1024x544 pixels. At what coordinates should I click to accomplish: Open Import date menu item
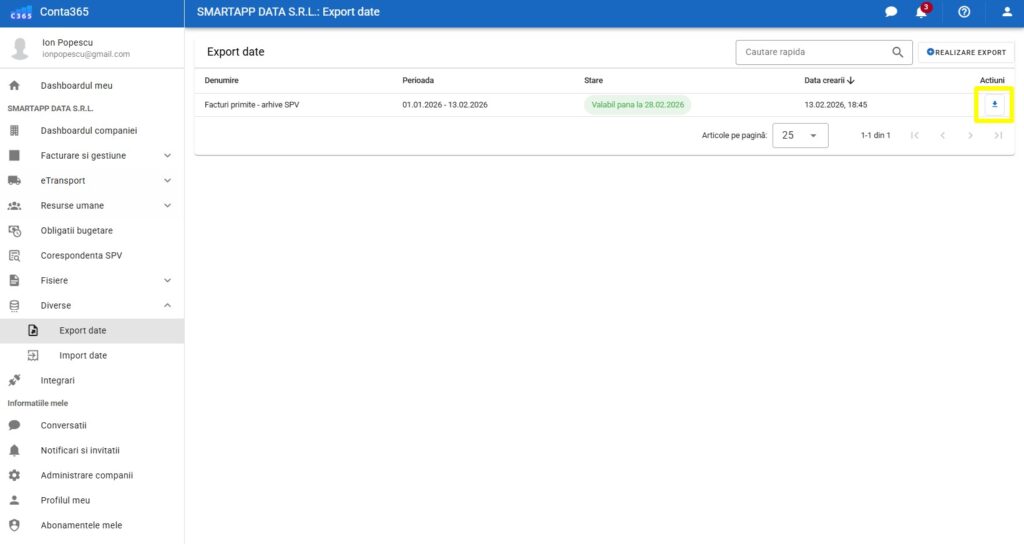pyautogui.click(x=83, y=356)
